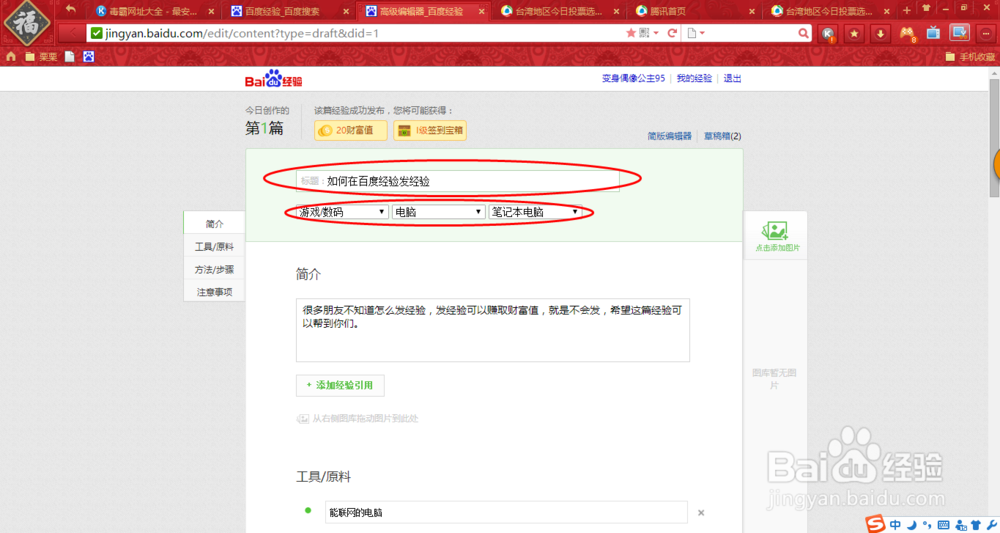
Task: Toggle Sogou half/full-width moon icon
Action: pyautogui.click(x=912, y=525)
